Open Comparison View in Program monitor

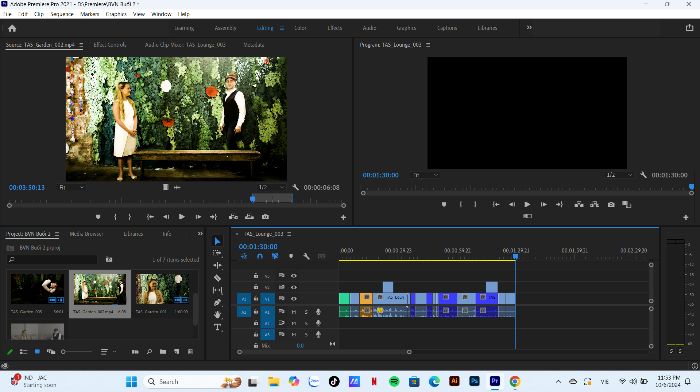(x=627, y=204)
